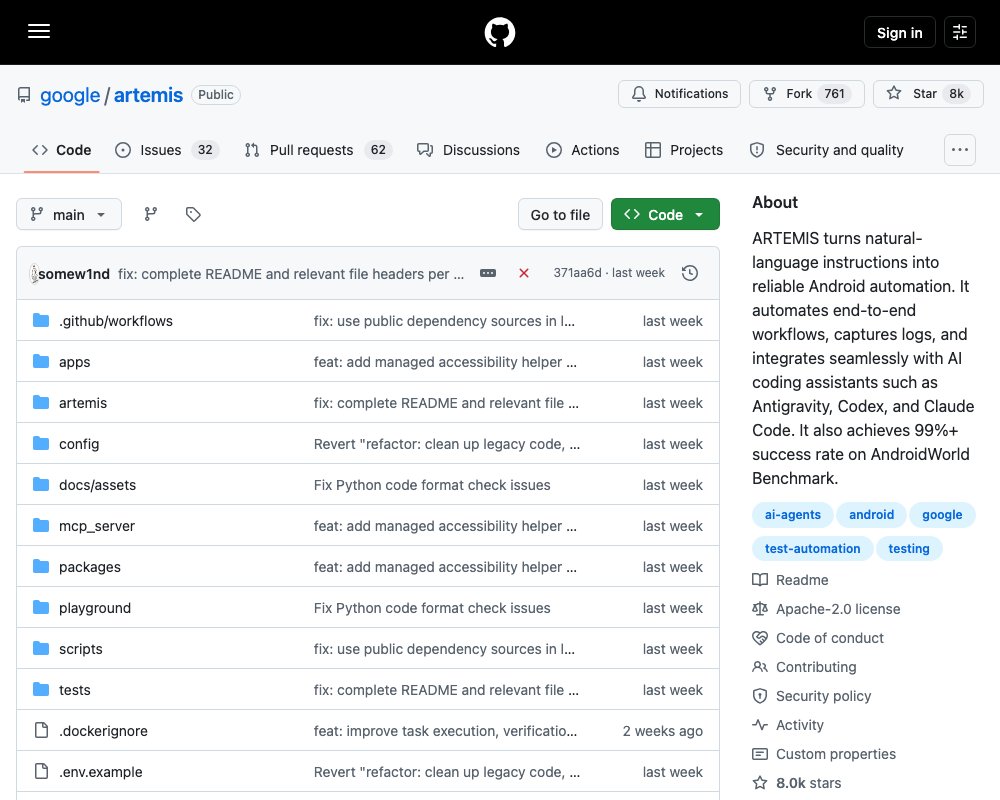
Task: Switch to the Code tab
Action: 62,150
